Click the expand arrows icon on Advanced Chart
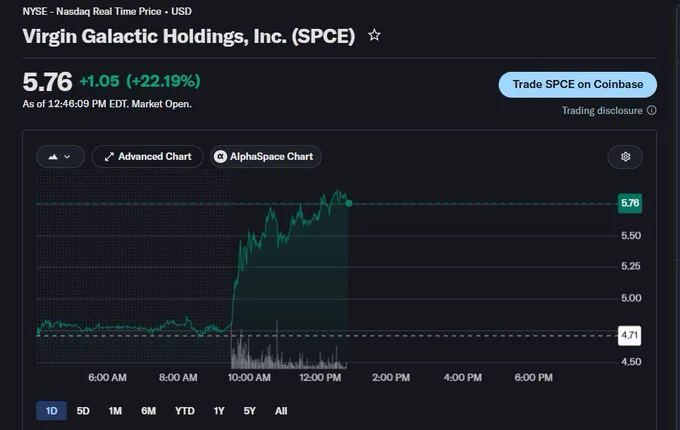Viewport: 680px width, 430px height. tap(109, 157)
